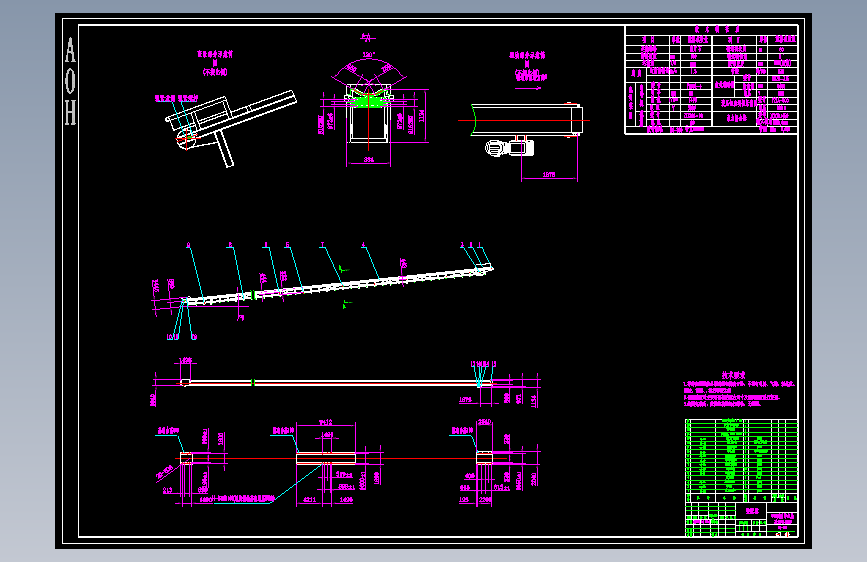The height and width of the screenshot is (562, 867).
Task: Click the magenta direction arrow under head view title
Action: pos(531,87)
